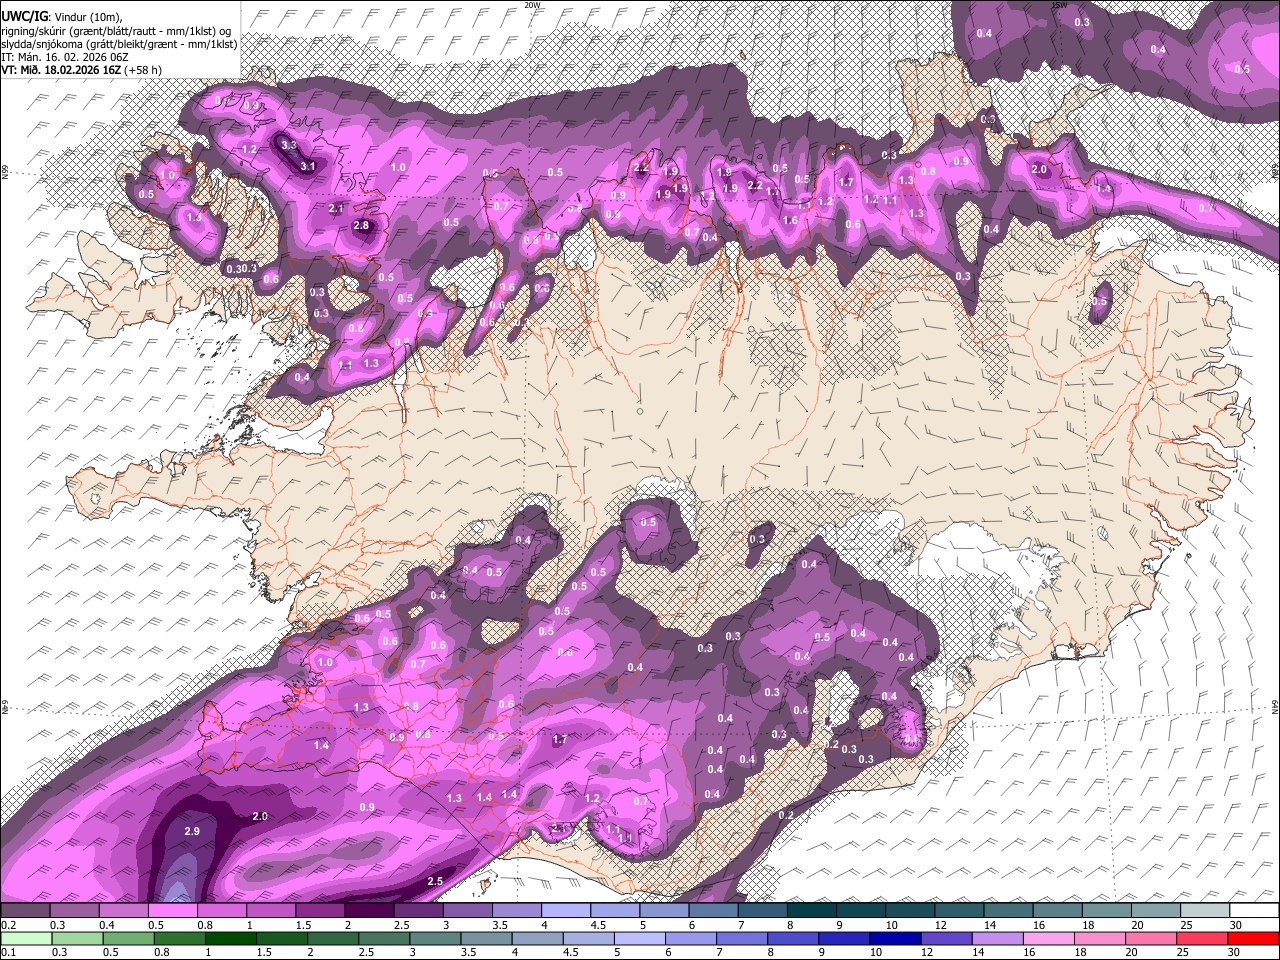Image resolution: width=1280 pixels, height=960 pixels.
Task: Click the '20W' longitude label
Action: coord(532,5)
